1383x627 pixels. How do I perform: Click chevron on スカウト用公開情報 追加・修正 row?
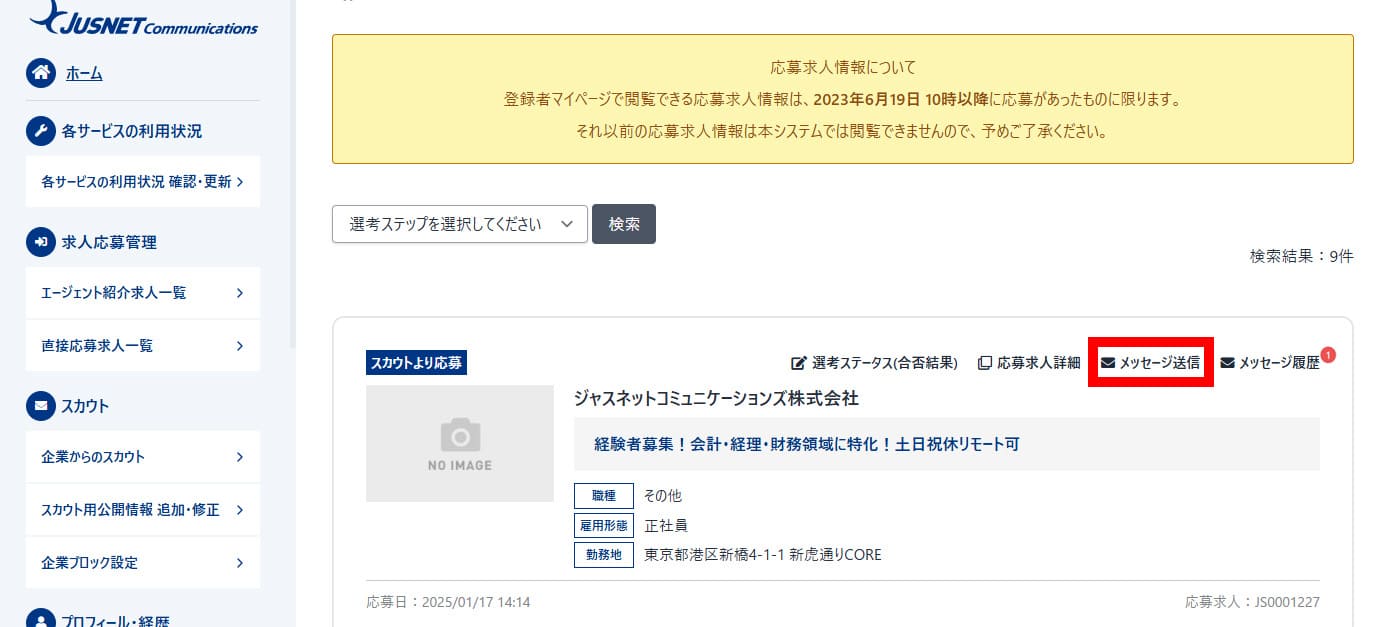240,510
